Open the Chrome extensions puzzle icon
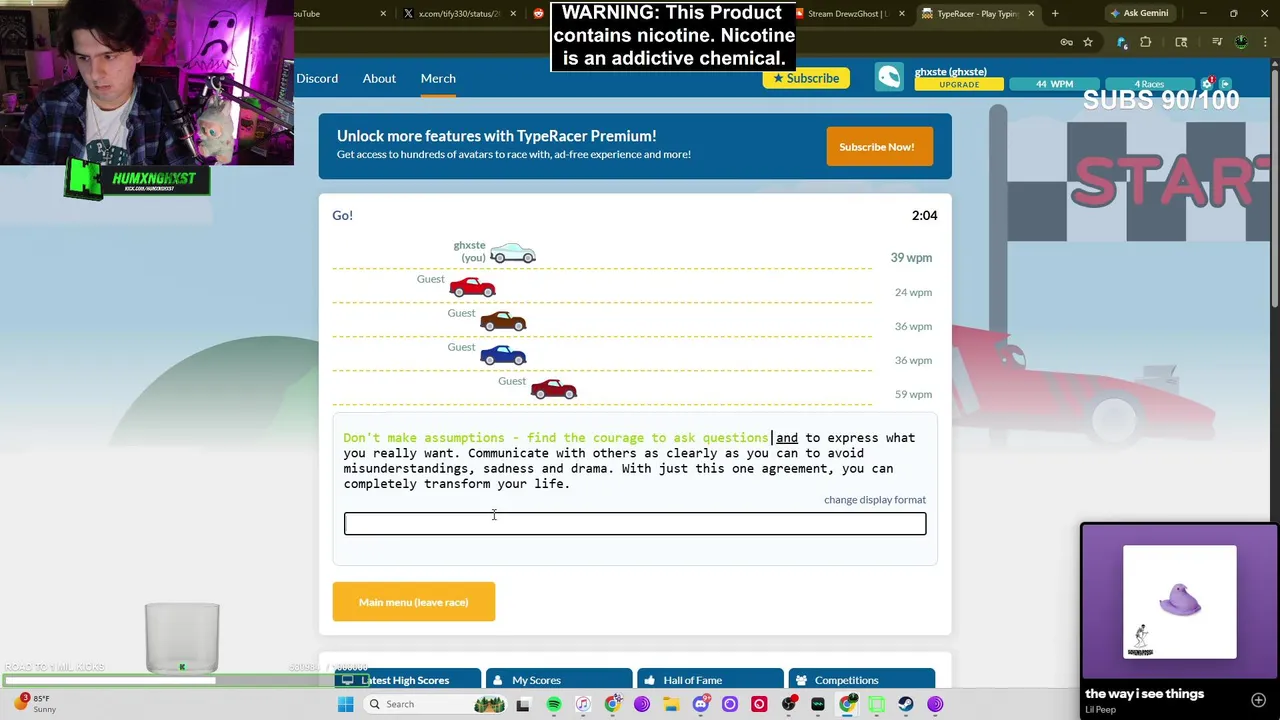The width and height of the screenshot is (1280, 720). click(1146, 42)
